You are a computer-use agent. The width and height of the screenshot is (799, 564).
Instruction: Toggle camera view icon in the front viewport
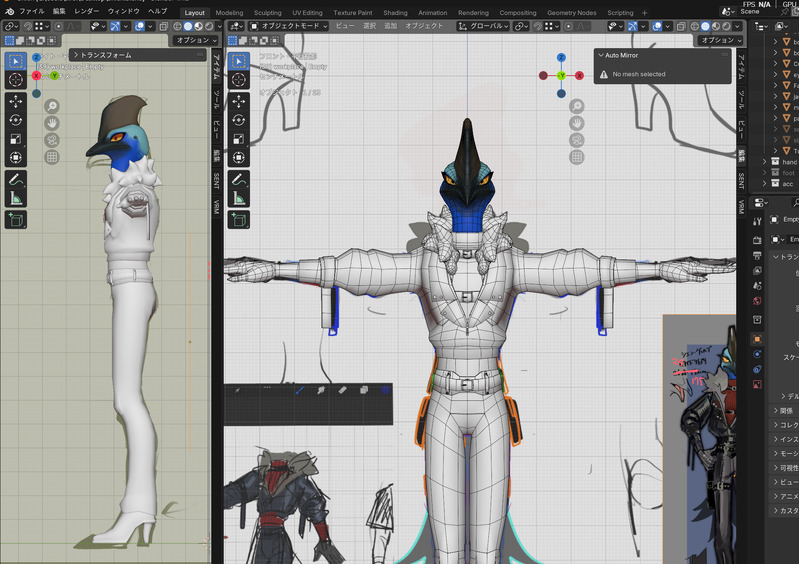(x=577, y=140)
